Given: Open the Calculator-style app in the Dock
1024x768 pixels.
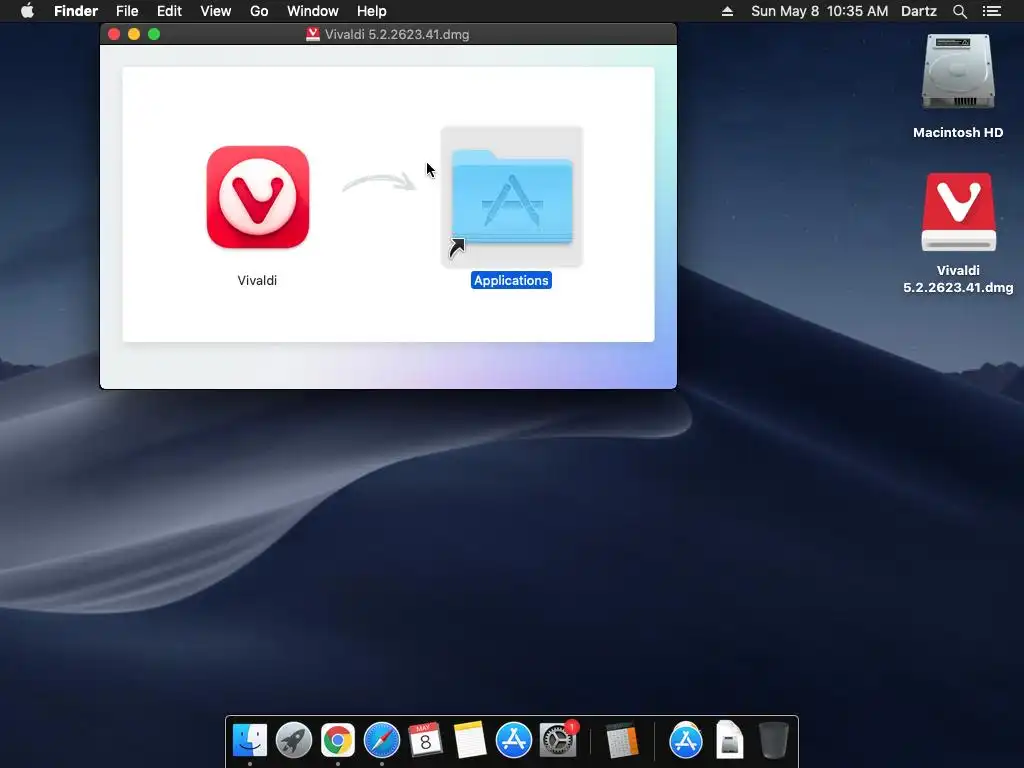Looking at the screenshot, I should 621,742.
